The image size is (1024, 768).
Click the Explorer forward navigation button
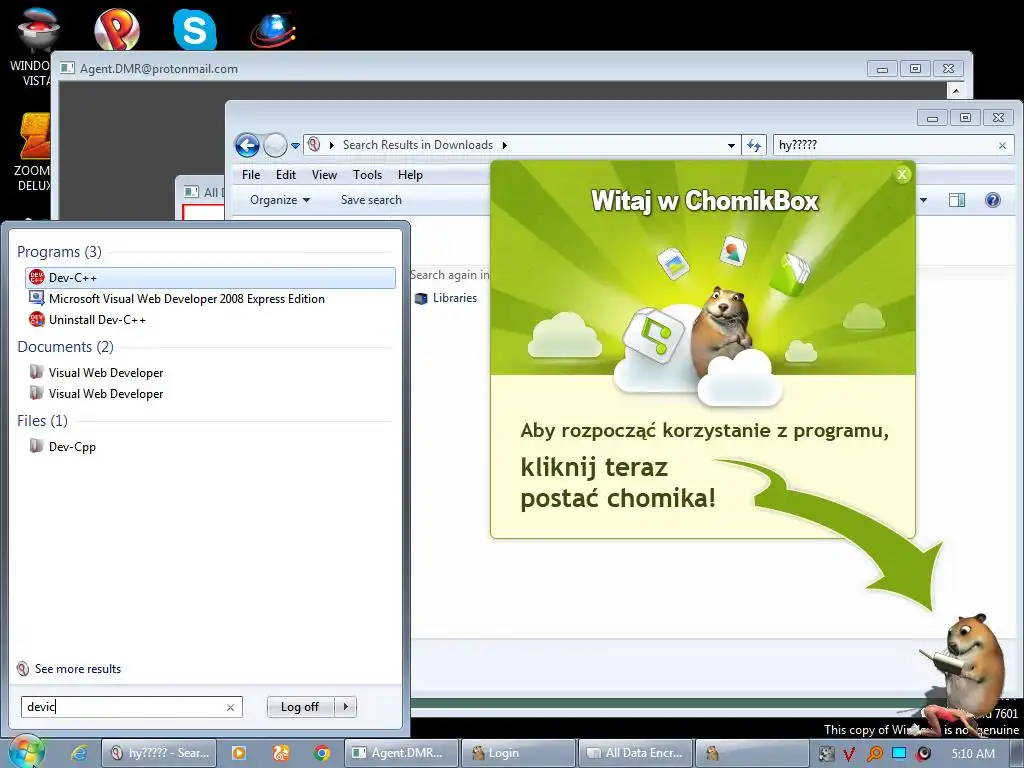(275, 145)
